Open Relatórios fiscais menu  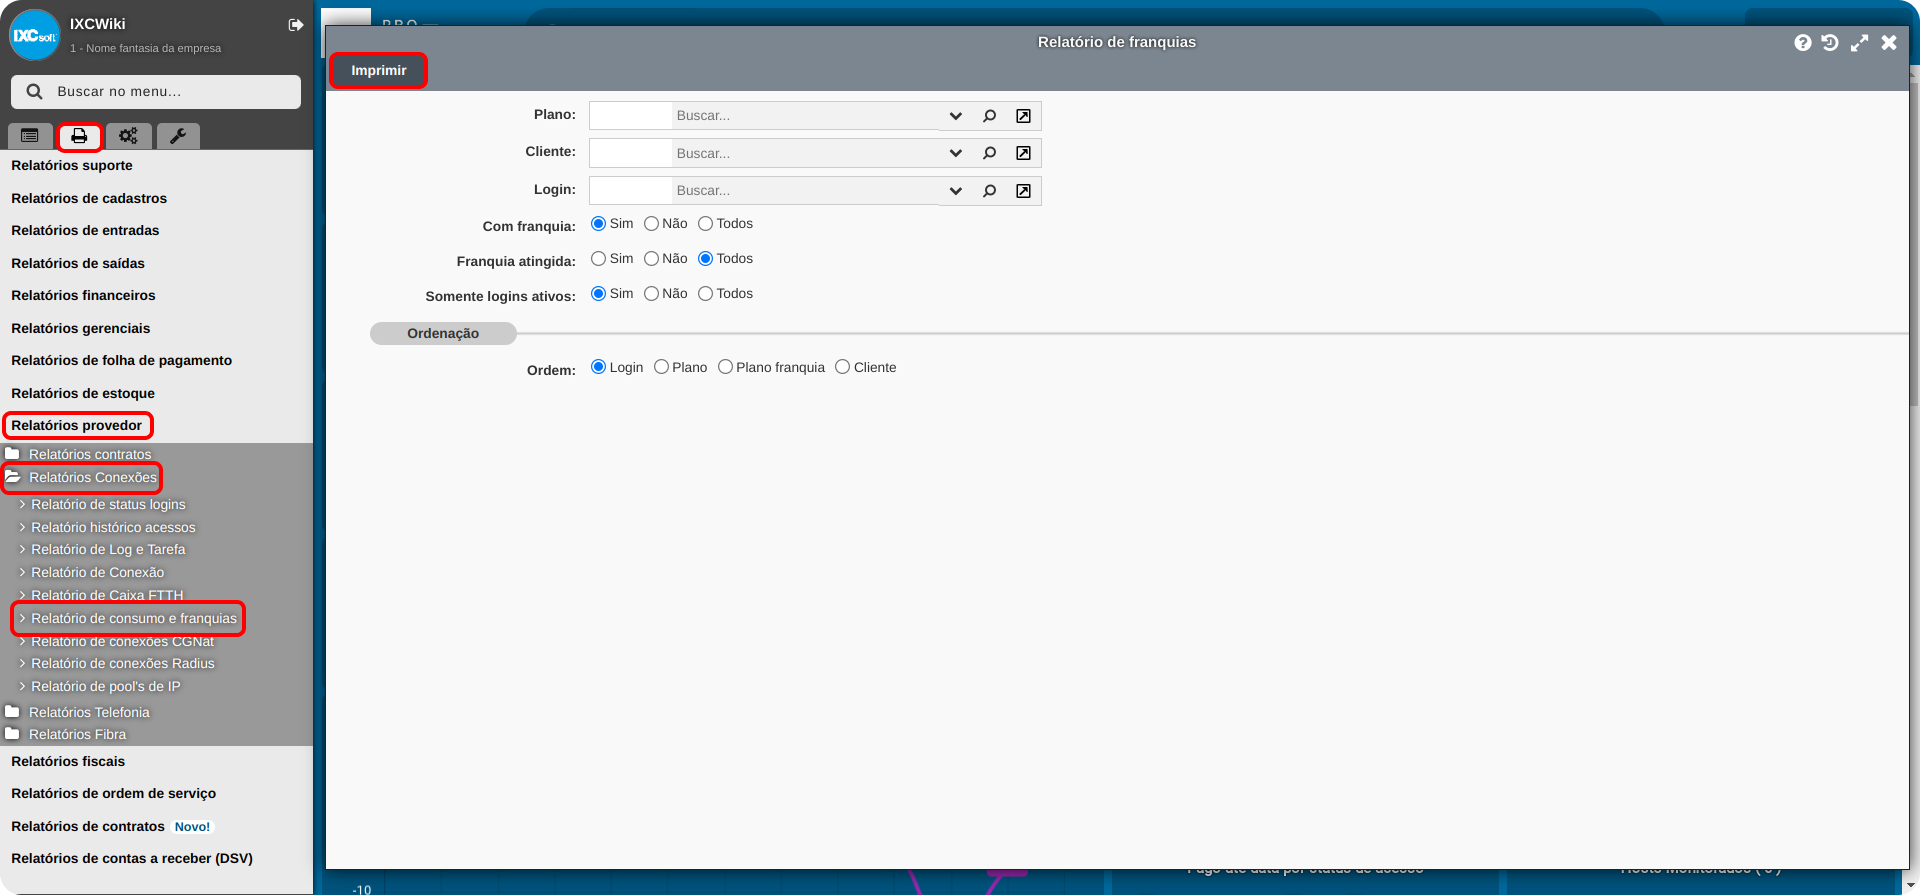[x=68, y=762]
